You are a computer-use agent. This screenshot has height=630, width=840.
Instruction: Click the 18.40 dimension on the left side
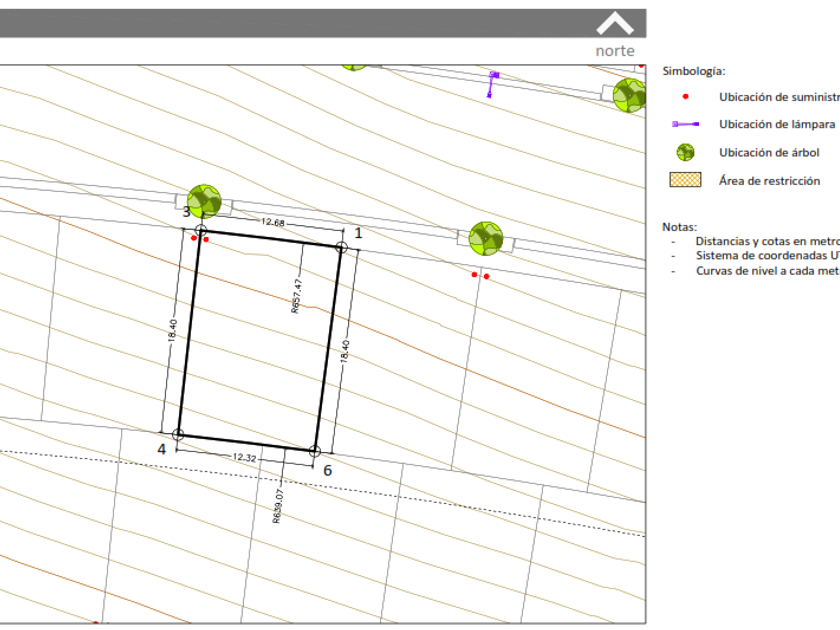click(x=172, y=330)
